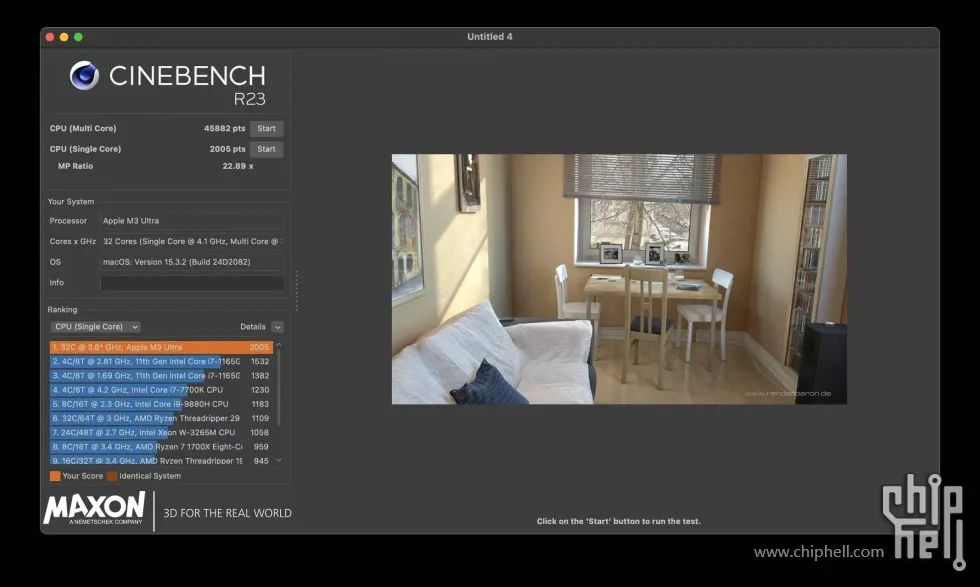This screenshot has width=980, height=587.
Task: Click the MAXON company logo
Action: tap(94, 508)
